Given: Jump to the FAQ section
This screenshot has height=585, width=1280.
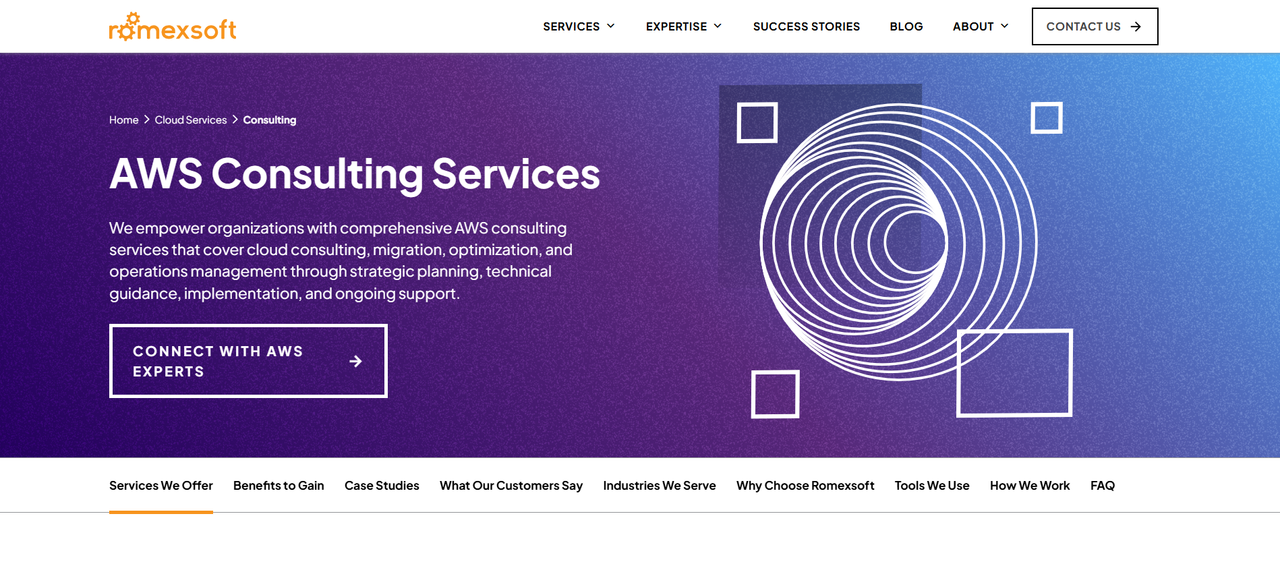Looking at the screenshot, I should [x=1103, y=486].
